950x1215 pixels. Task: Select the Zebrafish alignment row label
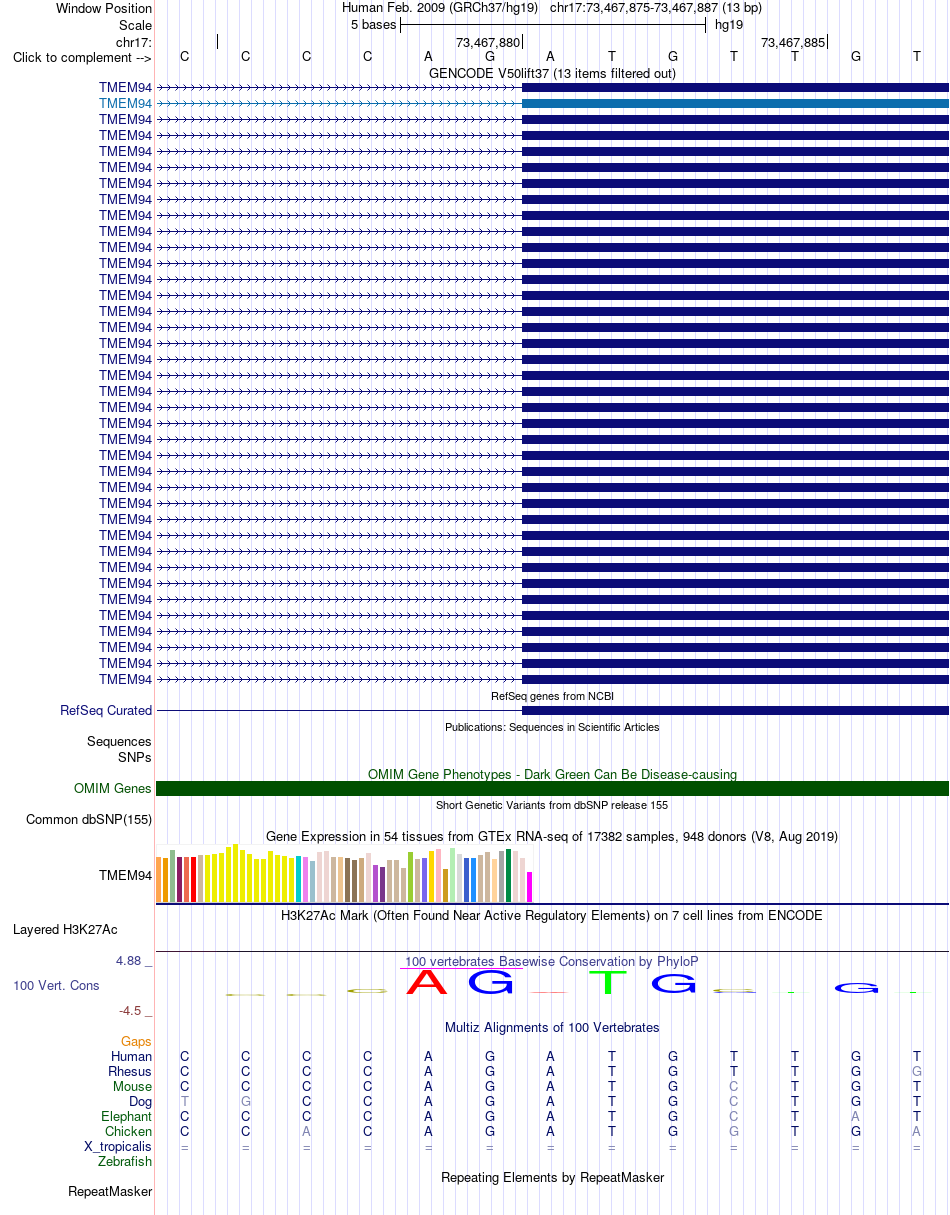coord(125,1161)
